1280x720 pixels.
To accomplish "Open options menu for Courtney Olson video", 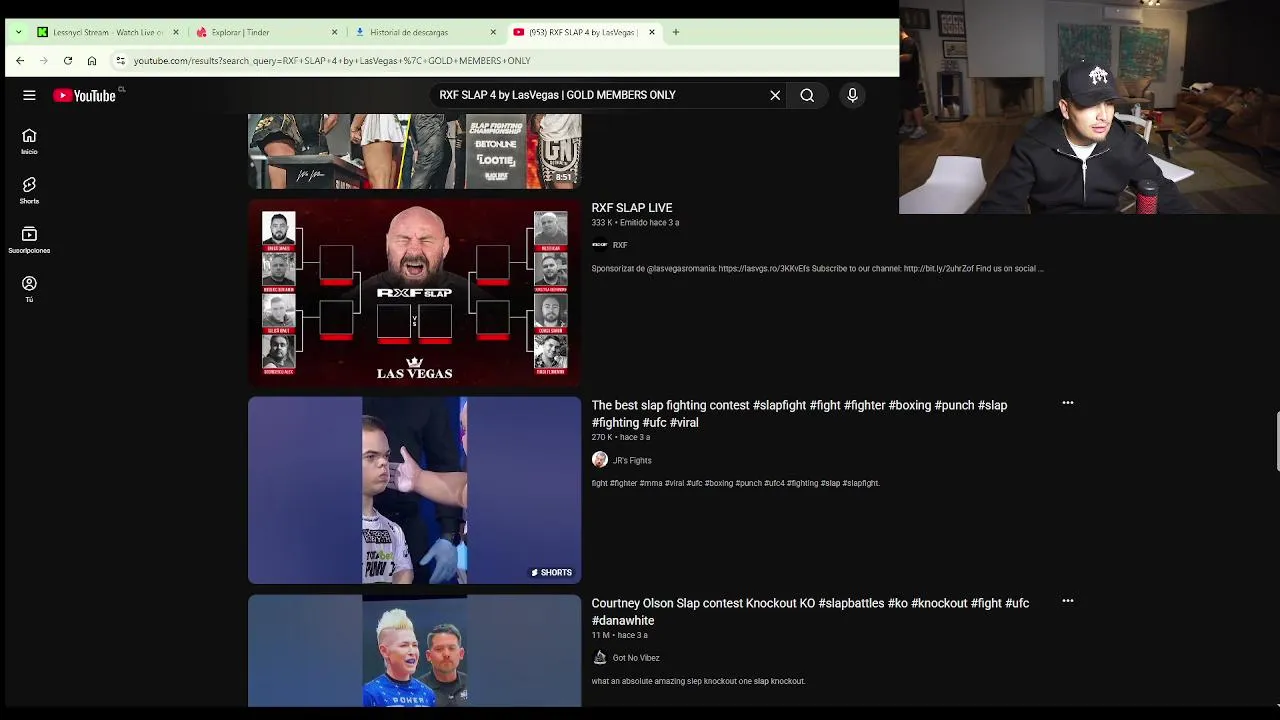I will click(1068, 601).
